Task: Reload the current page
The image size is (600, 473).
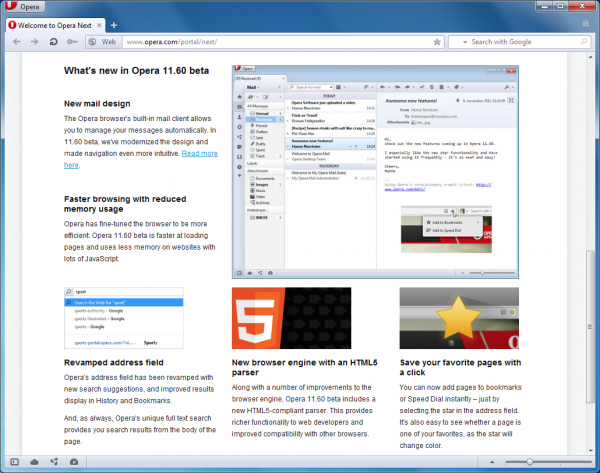Action: tap(53, 42)
